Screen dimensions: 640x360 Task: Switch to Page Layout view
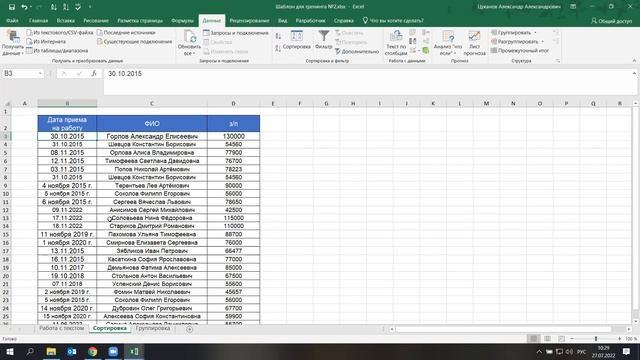pyautogui.click(x=547, y=339)
